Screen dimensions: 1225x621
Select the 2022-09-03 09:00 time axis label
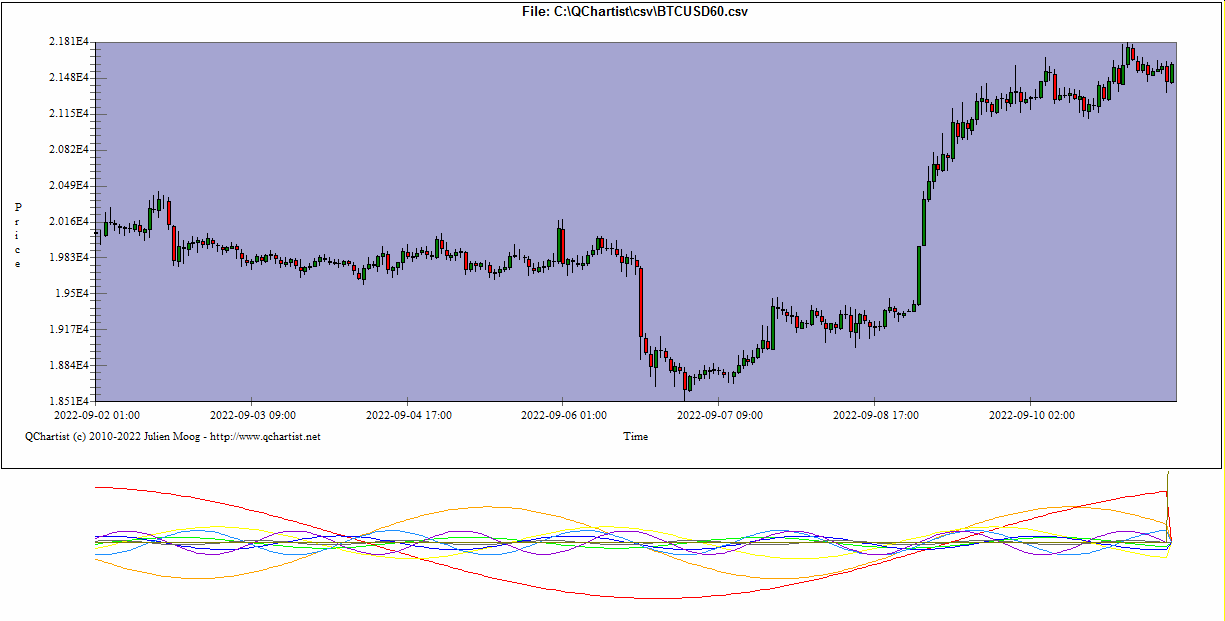point(252,414)
